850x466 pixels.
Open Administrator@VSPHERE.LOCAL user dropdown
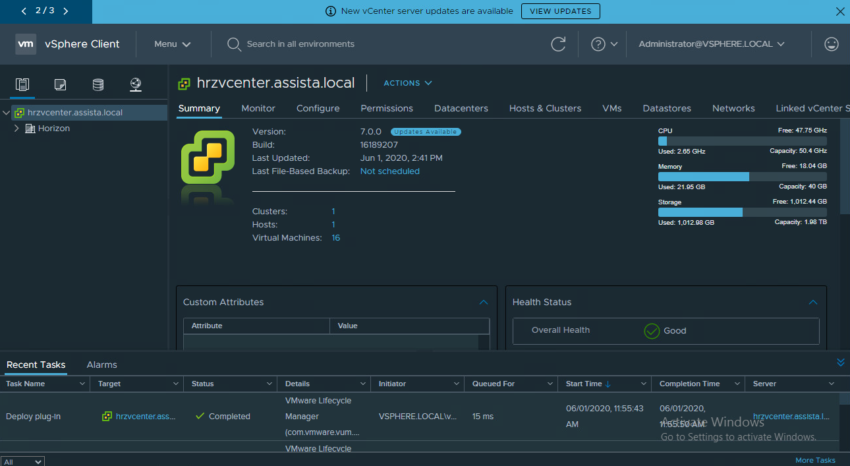point(711,44)
